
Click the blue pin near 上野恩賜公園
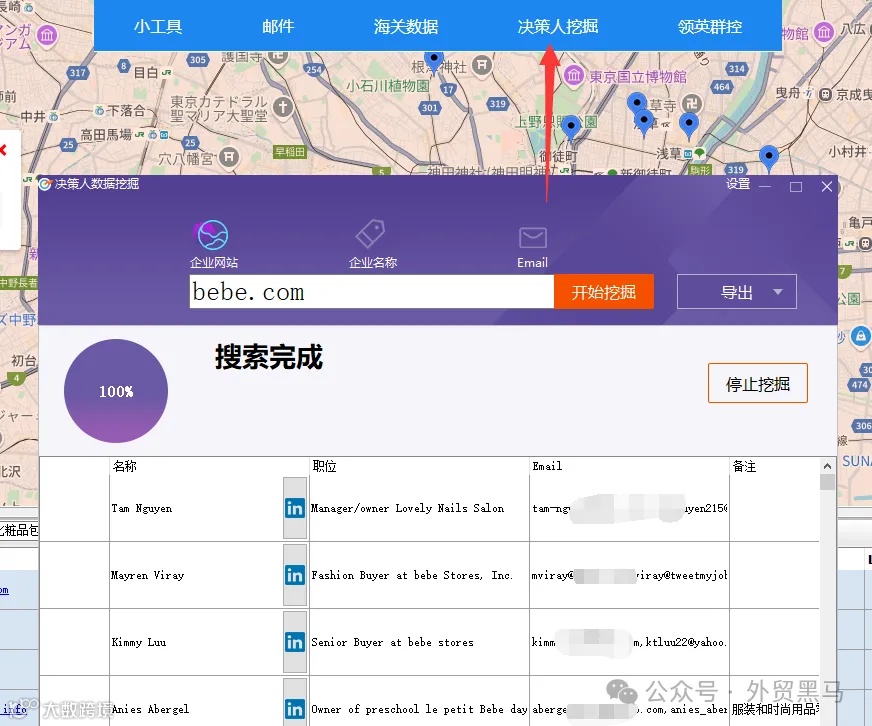coord(571,127)
